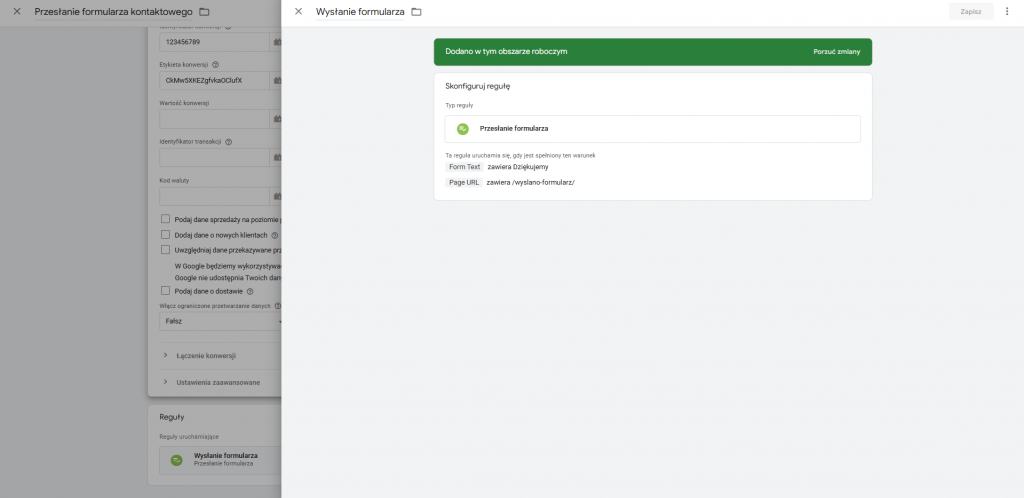Viewport: 1024px width, 498px height.
Task: Click the Wysłanie formularza trigger icon under Reguły
Action: (x=176, y=459)
